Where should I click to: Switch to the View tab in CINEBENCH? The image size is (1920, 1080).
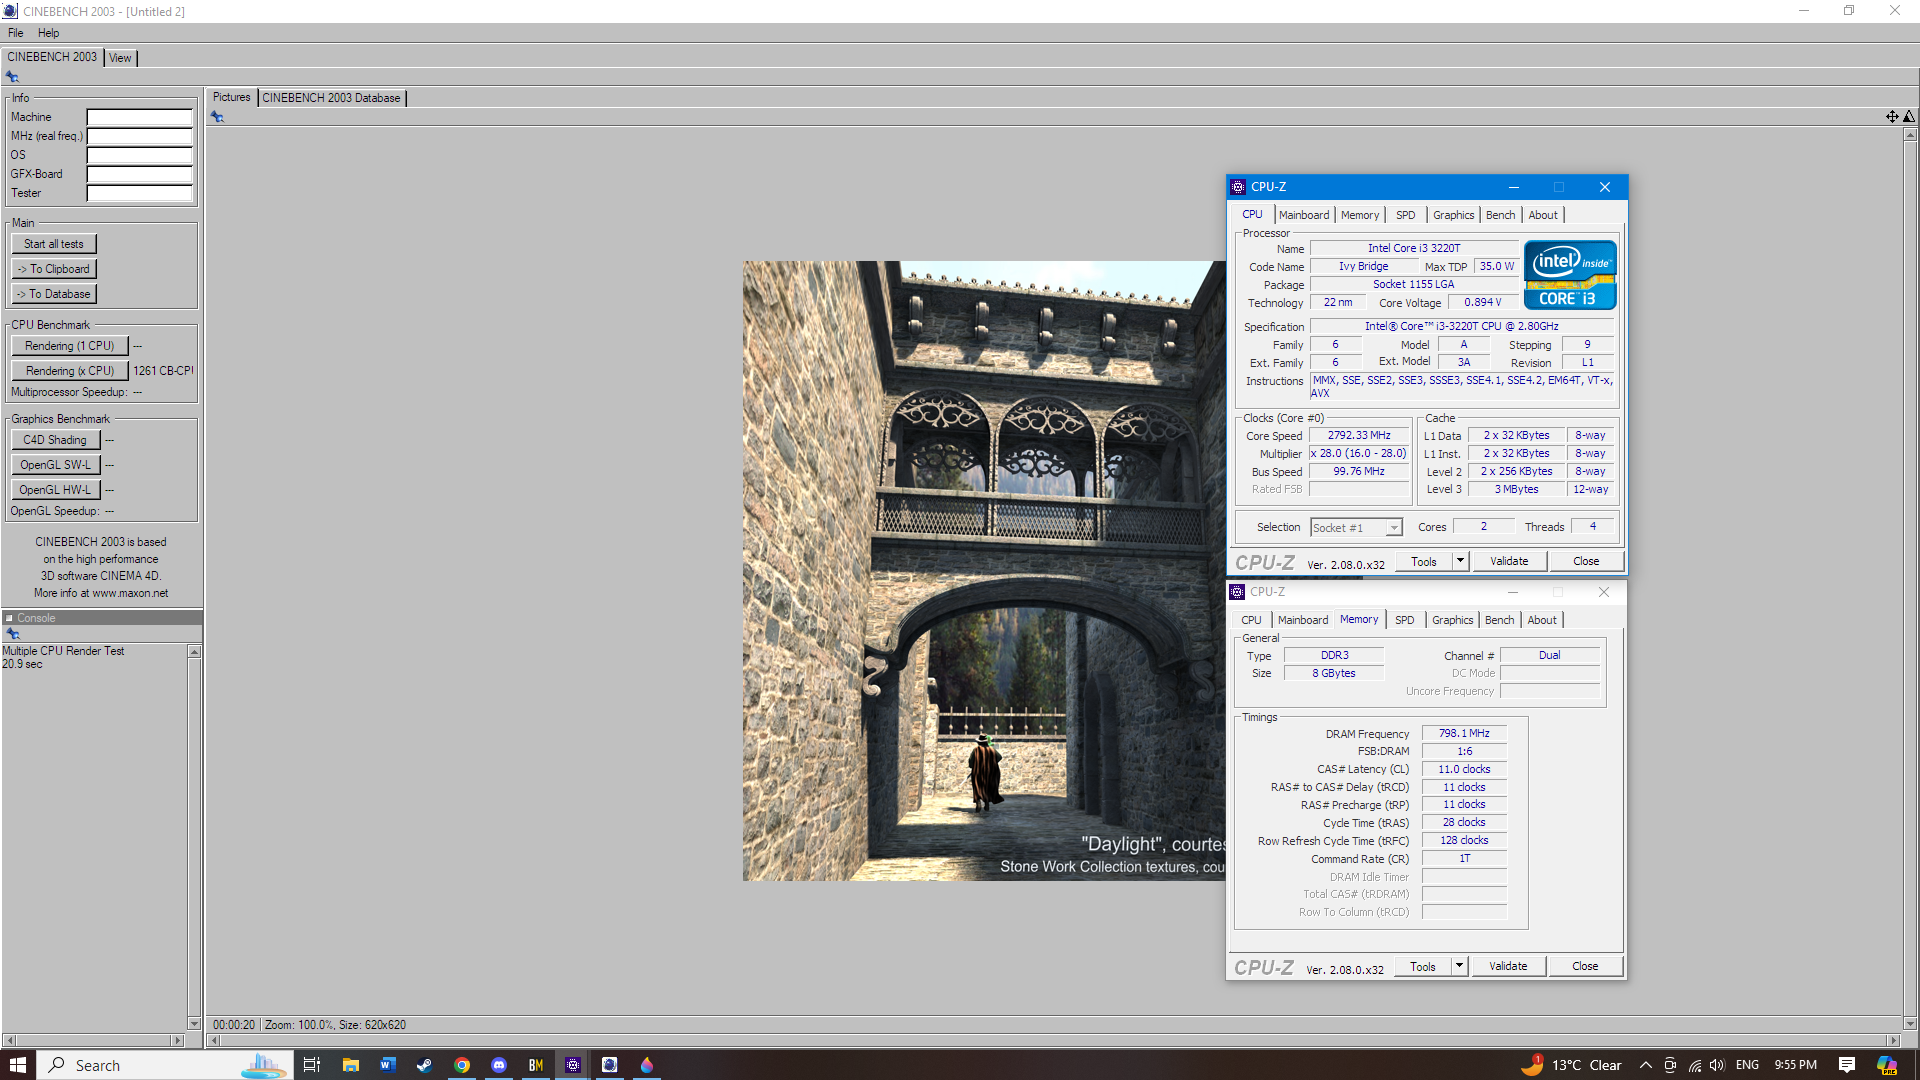(x=120, y=58)
